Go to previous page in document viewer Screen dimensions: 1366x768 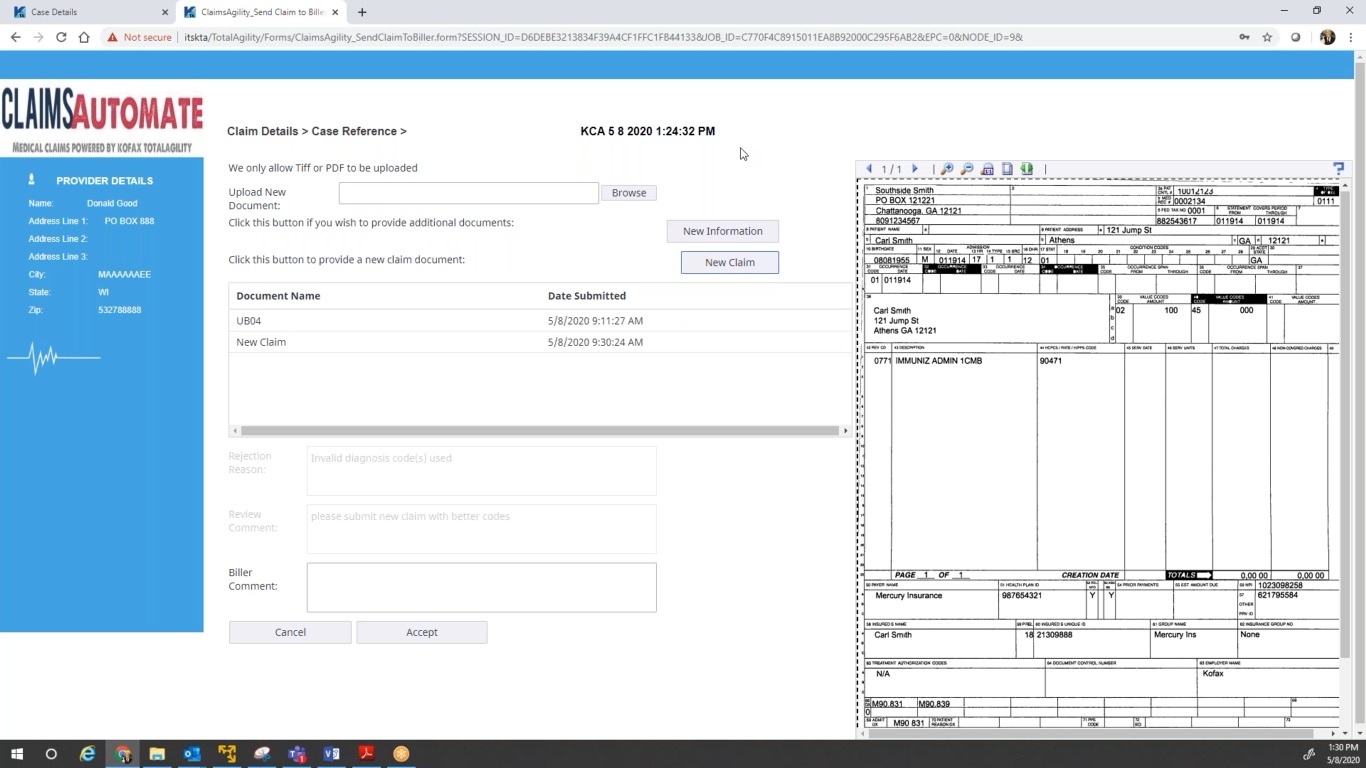click(x=868, y=169)
